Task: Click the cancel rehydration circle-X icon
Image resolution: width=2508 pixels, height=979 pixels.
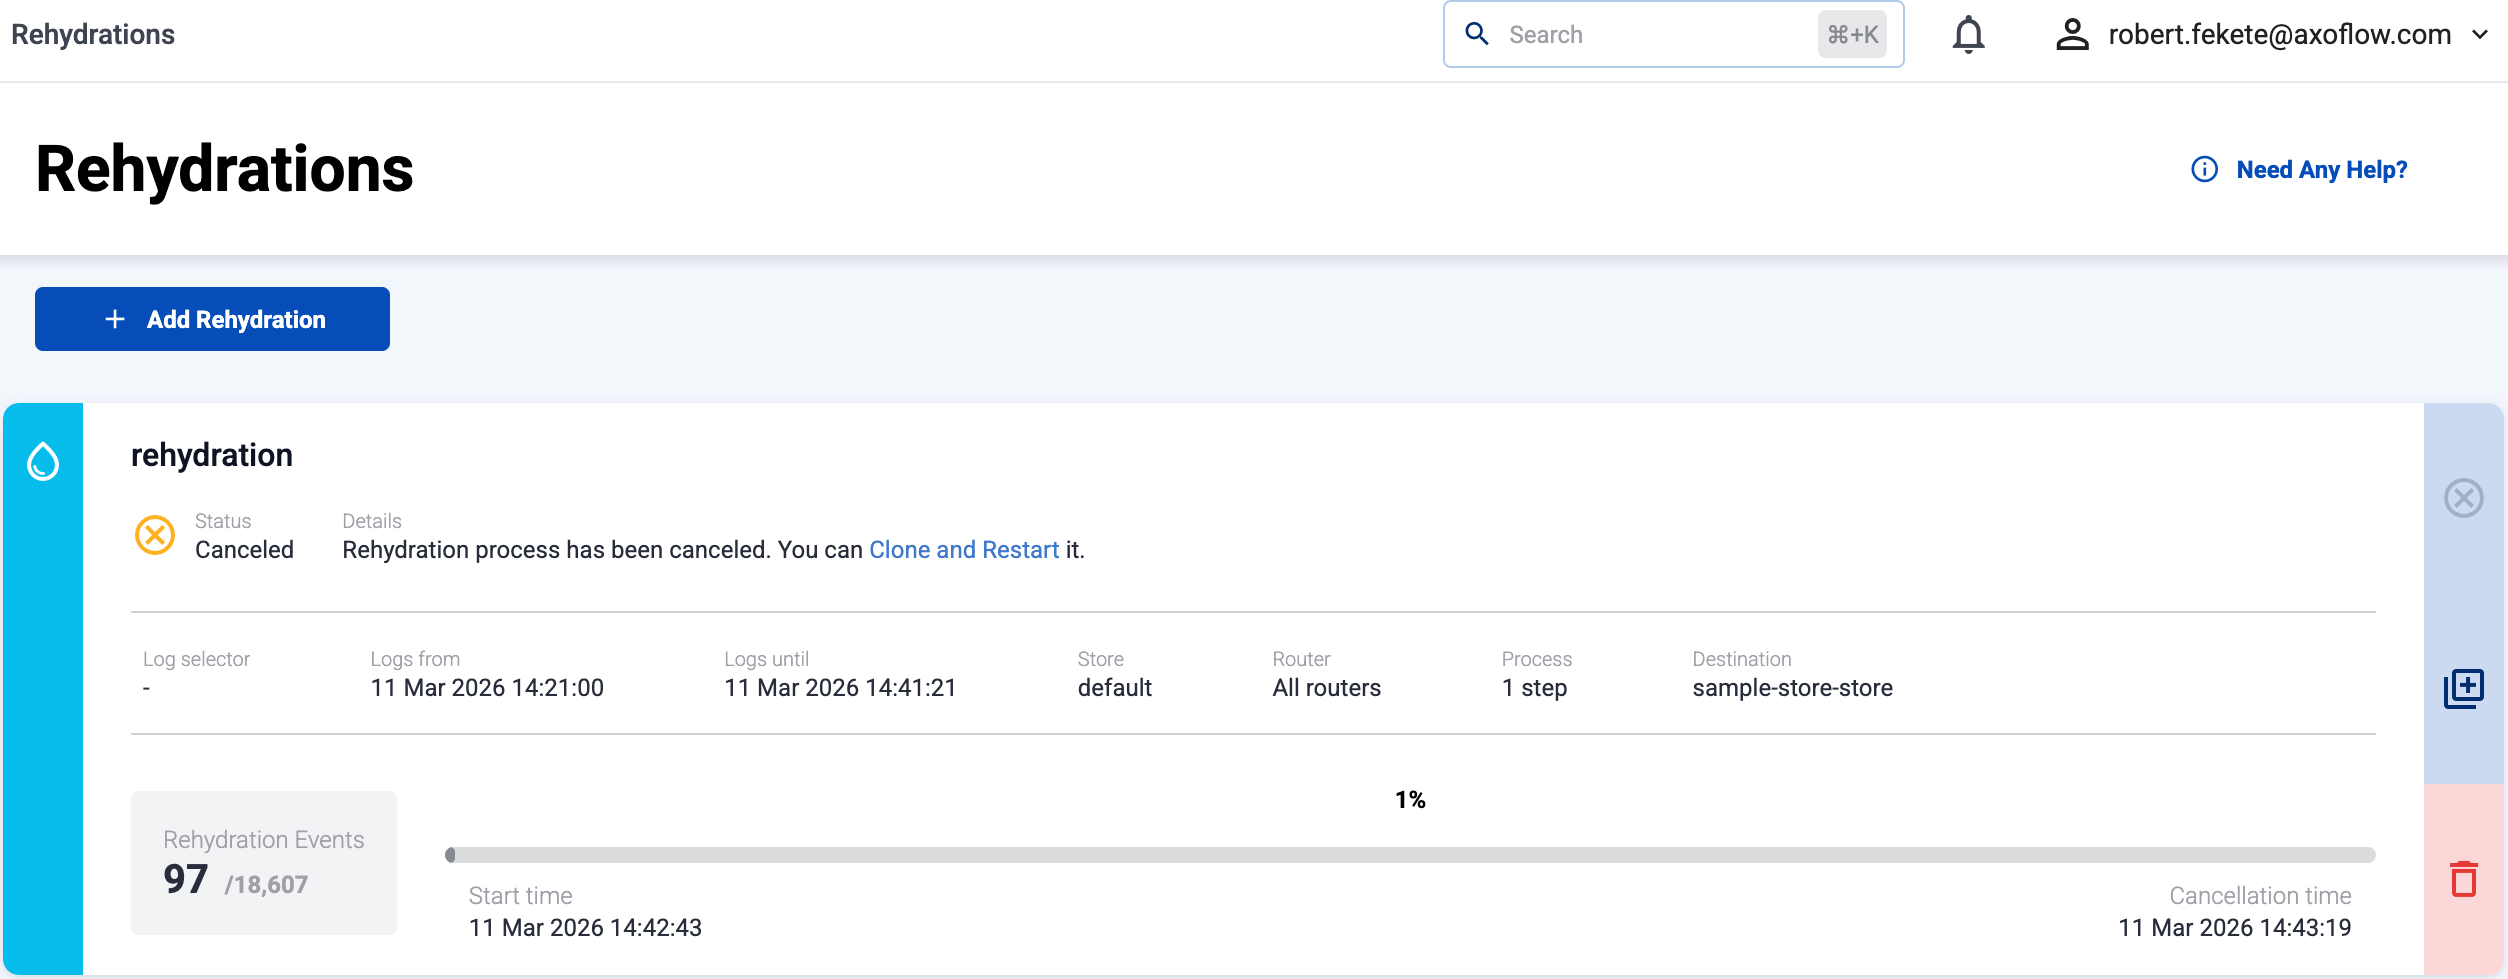Action: [x=2463, y=497]
